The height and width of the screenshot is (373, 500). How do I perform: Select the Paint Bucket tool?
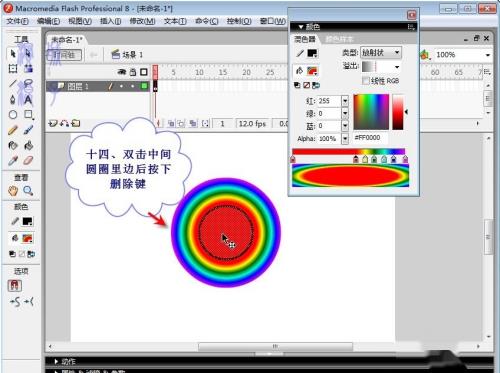(x=28, y=145)
